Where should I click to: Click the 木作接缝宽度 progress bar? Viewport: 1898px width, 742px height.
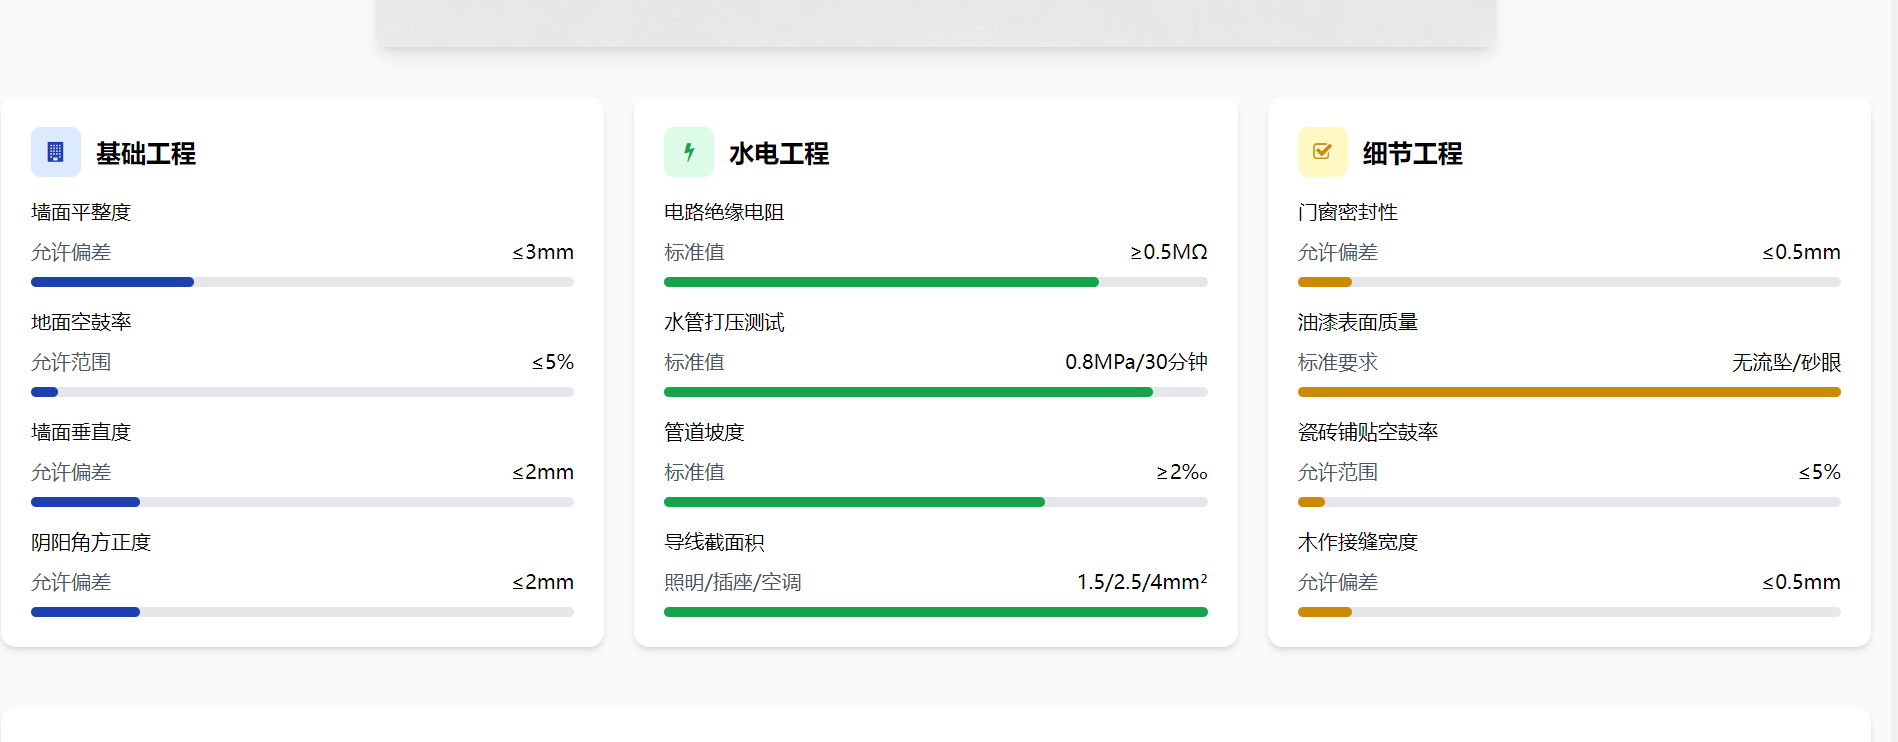pos(1569,612)
